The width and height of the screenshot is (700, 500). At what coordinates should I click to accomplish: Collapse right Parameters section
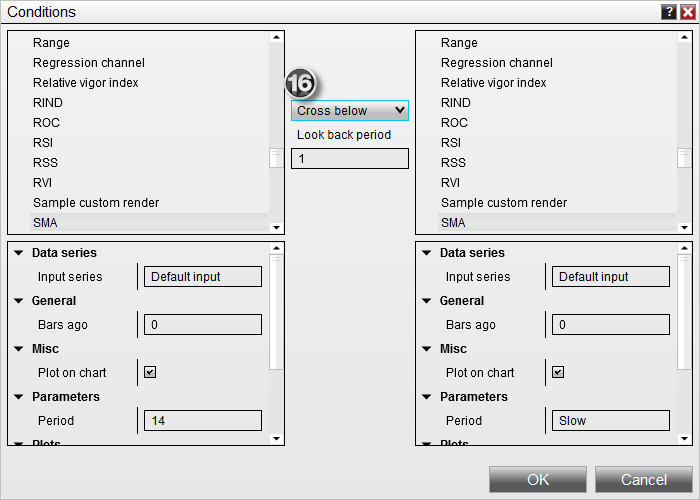point(427,397)
